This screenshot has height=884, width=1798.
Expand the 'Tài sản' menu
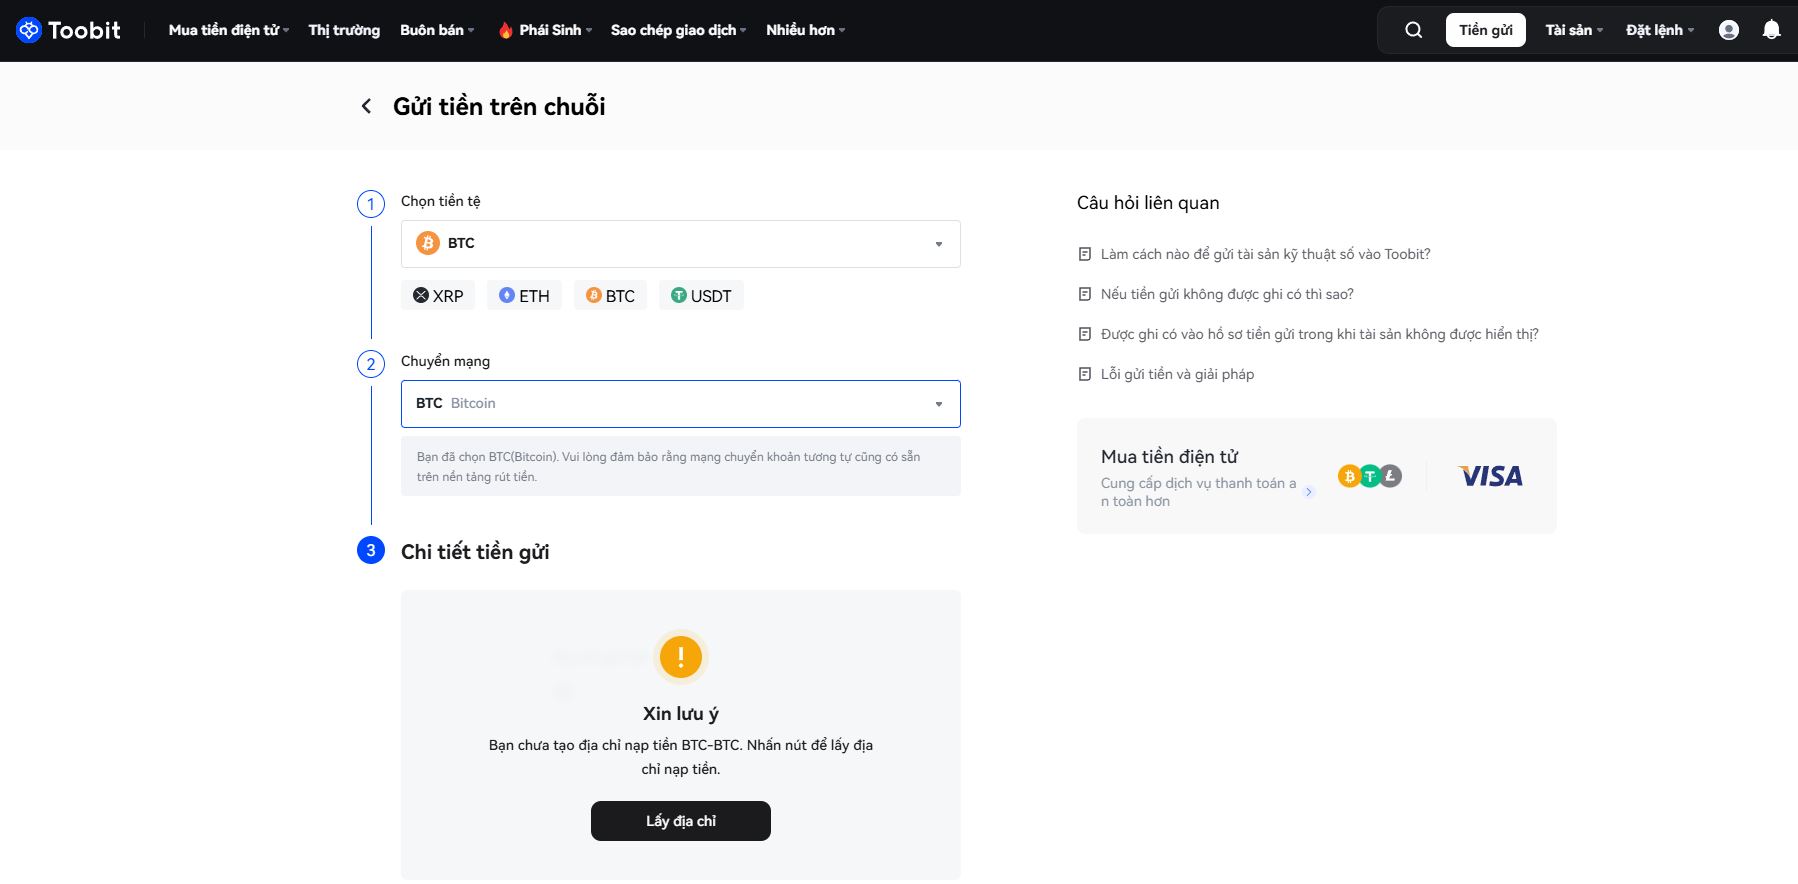[x=1574, y=30]
